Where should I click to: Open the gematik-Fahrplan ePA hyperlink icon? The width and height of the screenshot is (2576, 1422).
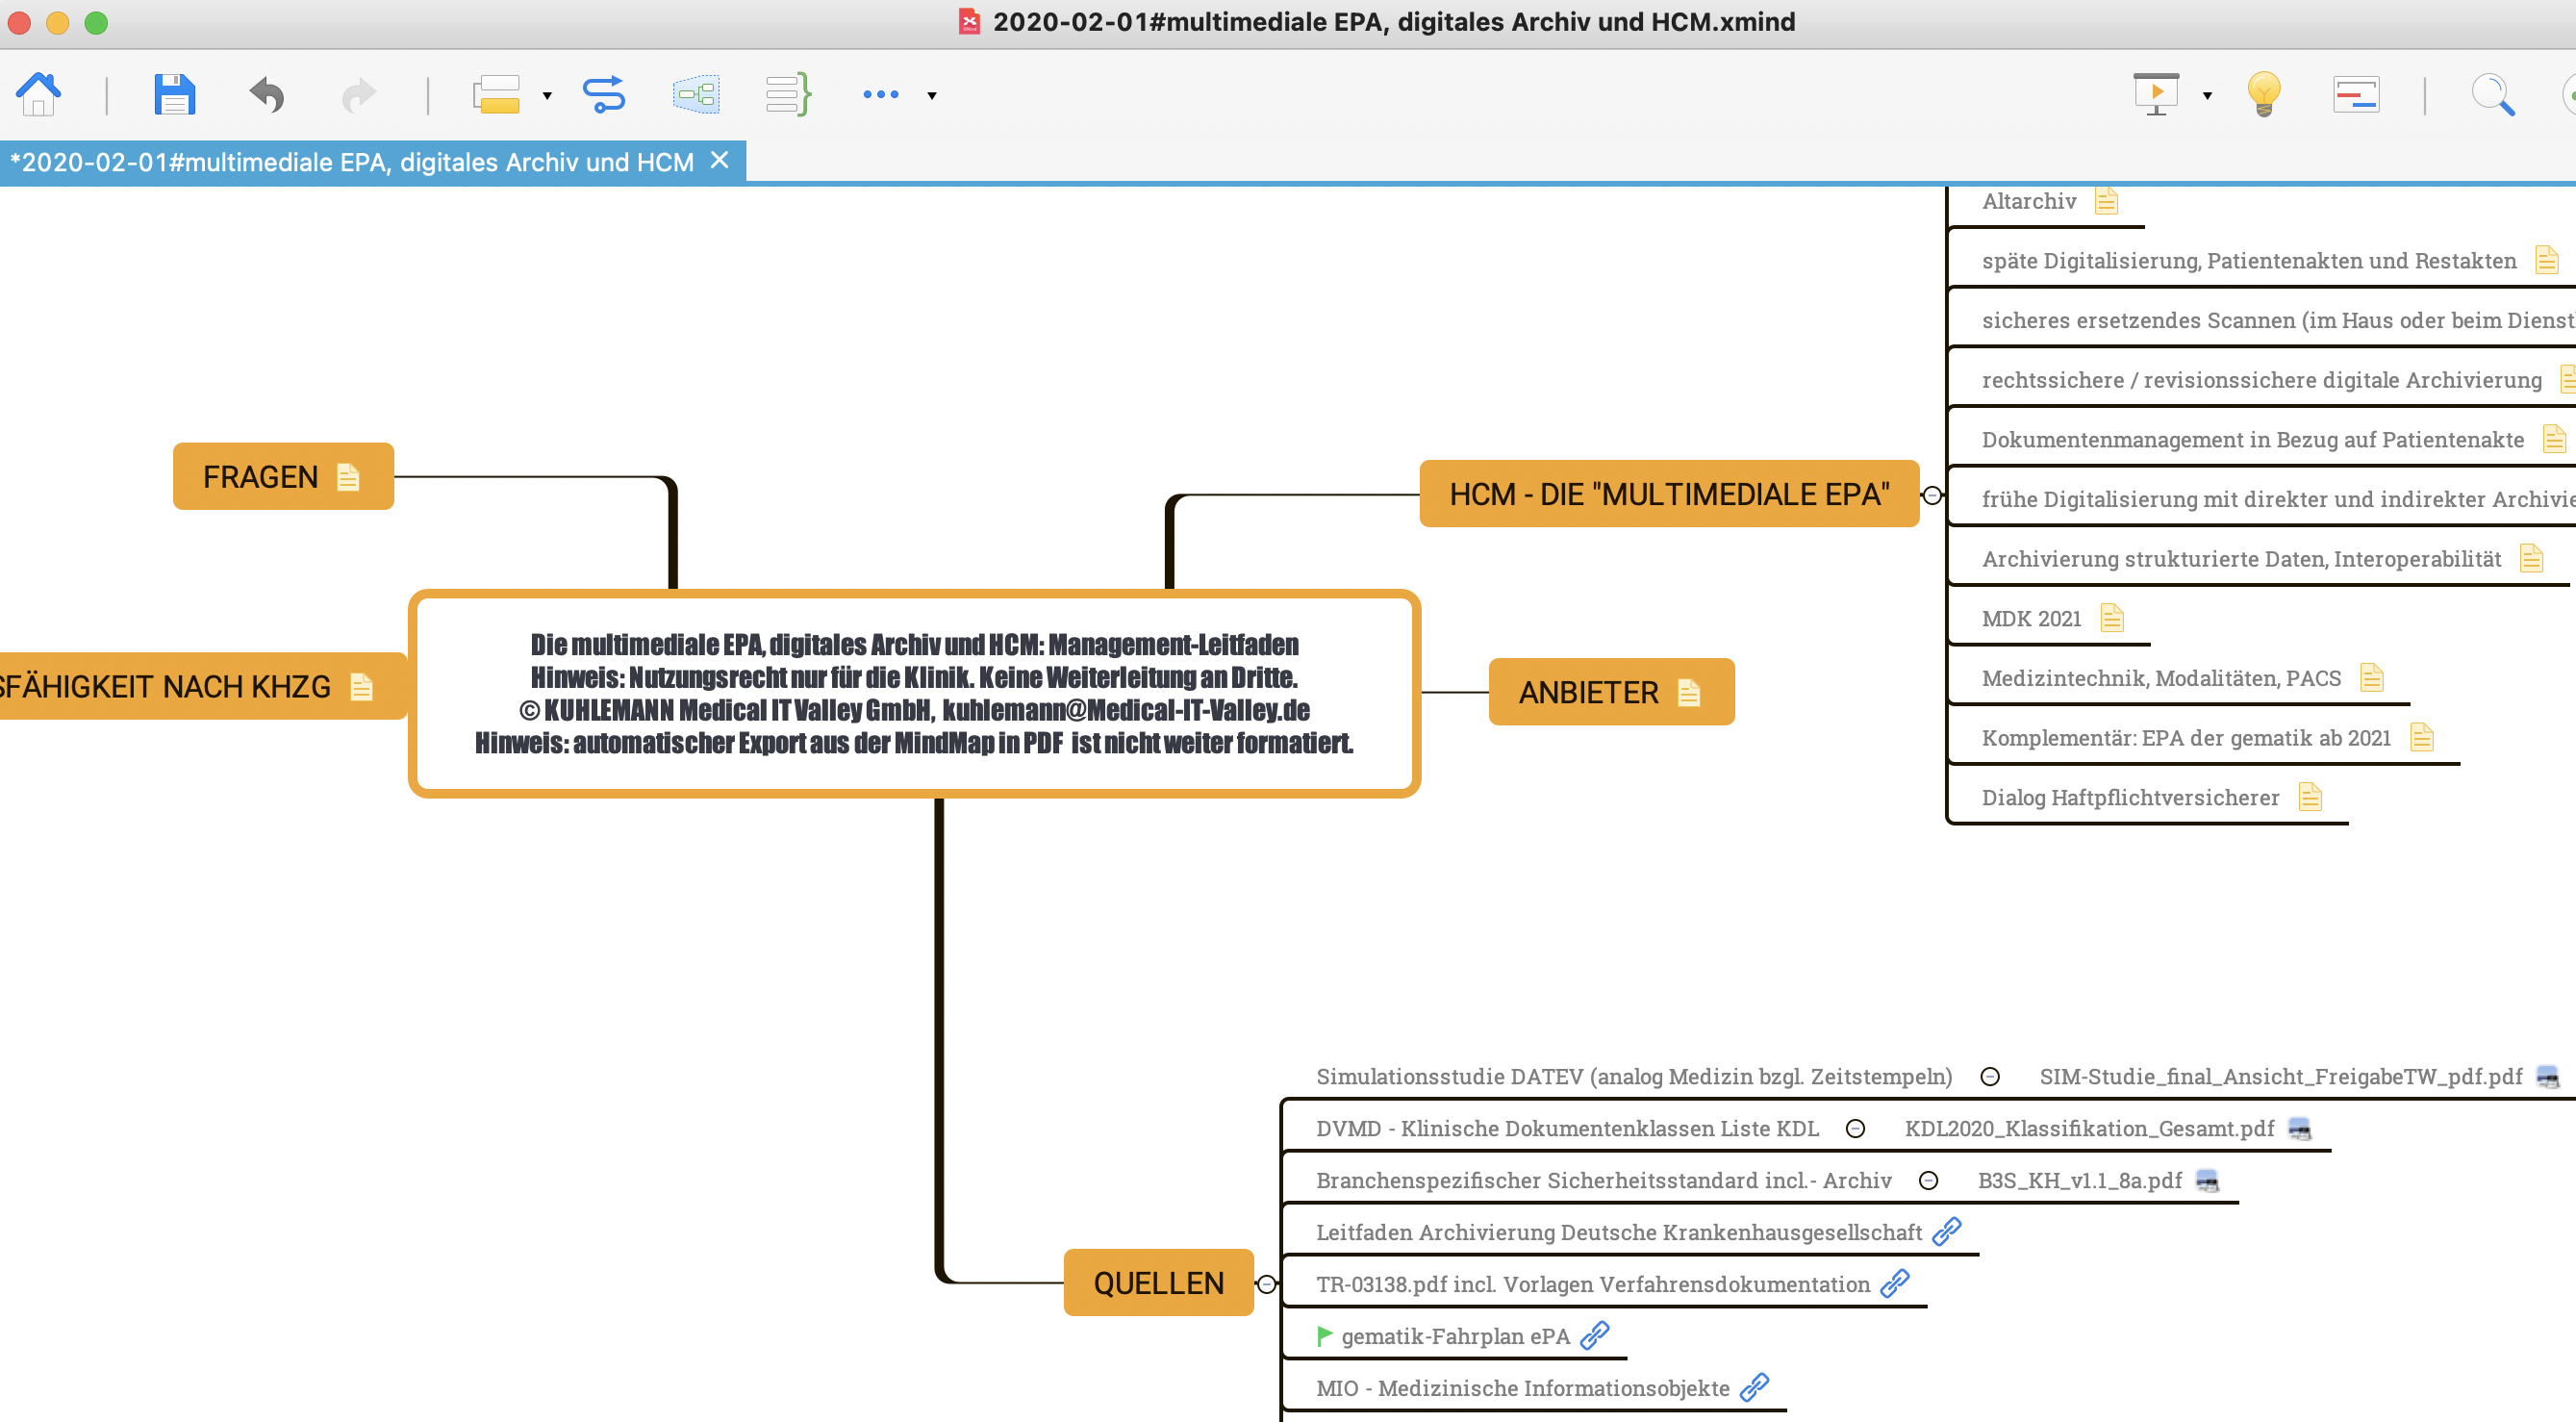[x=1595, y=1336]
